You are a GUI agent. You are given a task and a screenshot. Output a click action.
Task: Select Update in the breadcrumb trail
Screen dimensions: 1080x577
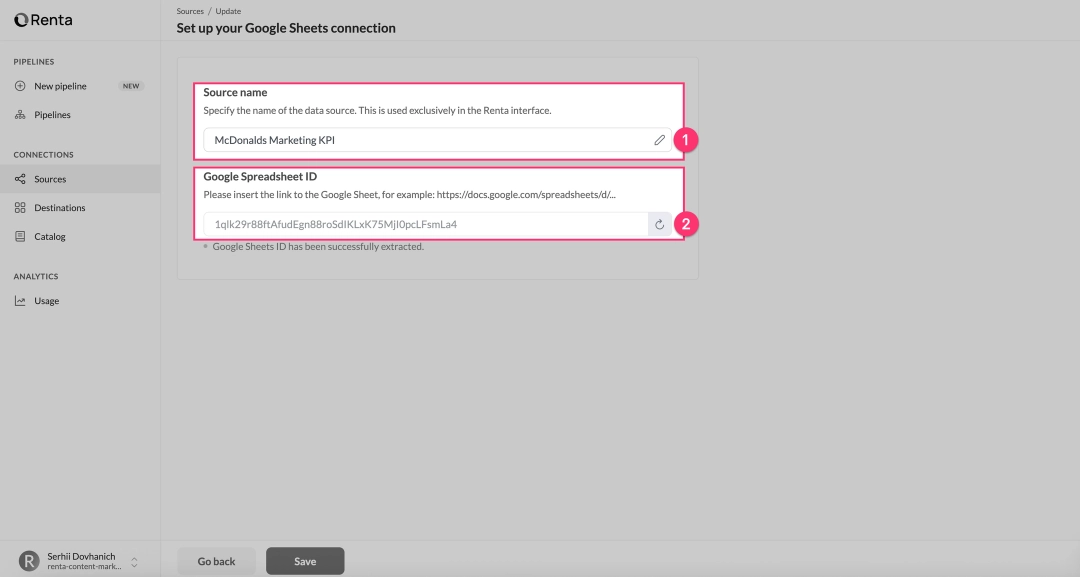pos(227,10)
